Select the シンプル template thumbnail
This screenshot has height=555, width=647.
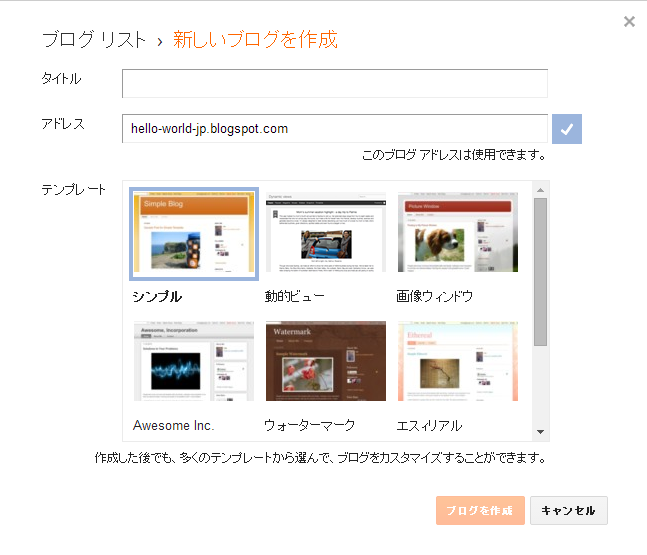pos(194,234)
